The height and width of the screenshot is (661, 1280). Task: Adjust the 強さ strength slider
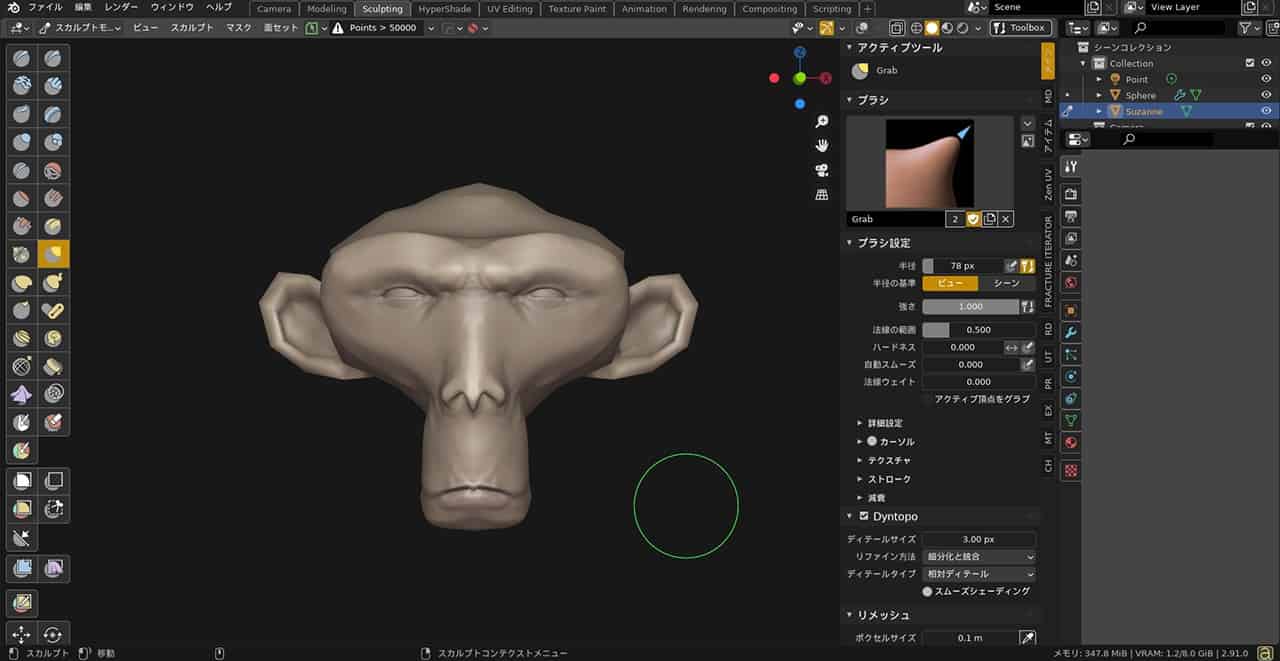pyautogui.click(x=969, y=307)
